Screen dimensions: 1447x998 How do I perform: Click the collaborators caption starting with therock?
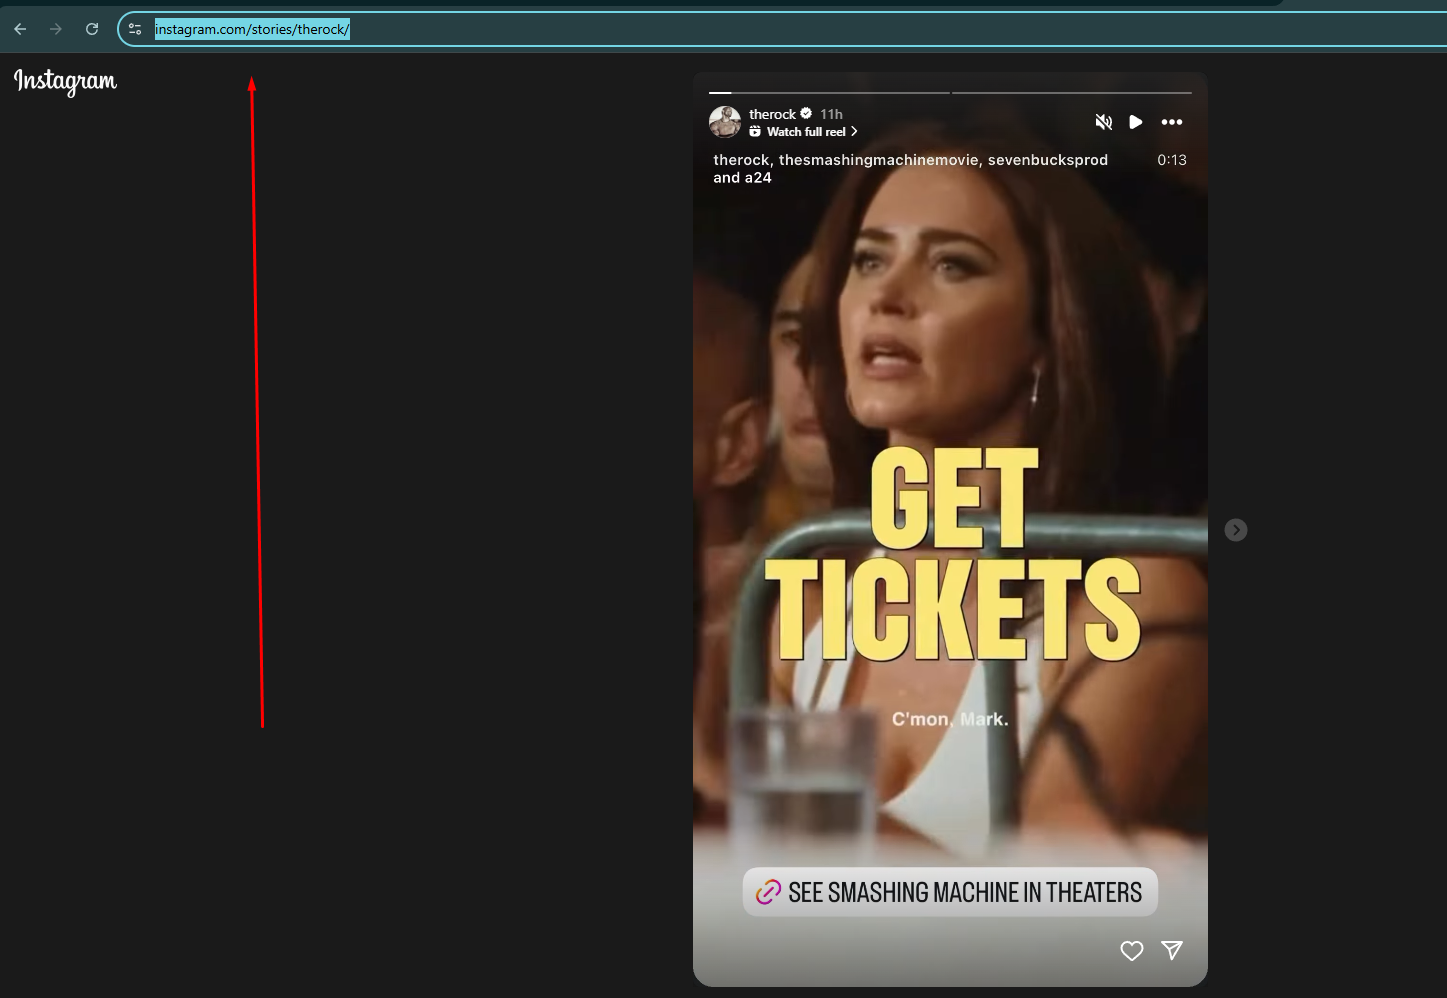[910, 168]
